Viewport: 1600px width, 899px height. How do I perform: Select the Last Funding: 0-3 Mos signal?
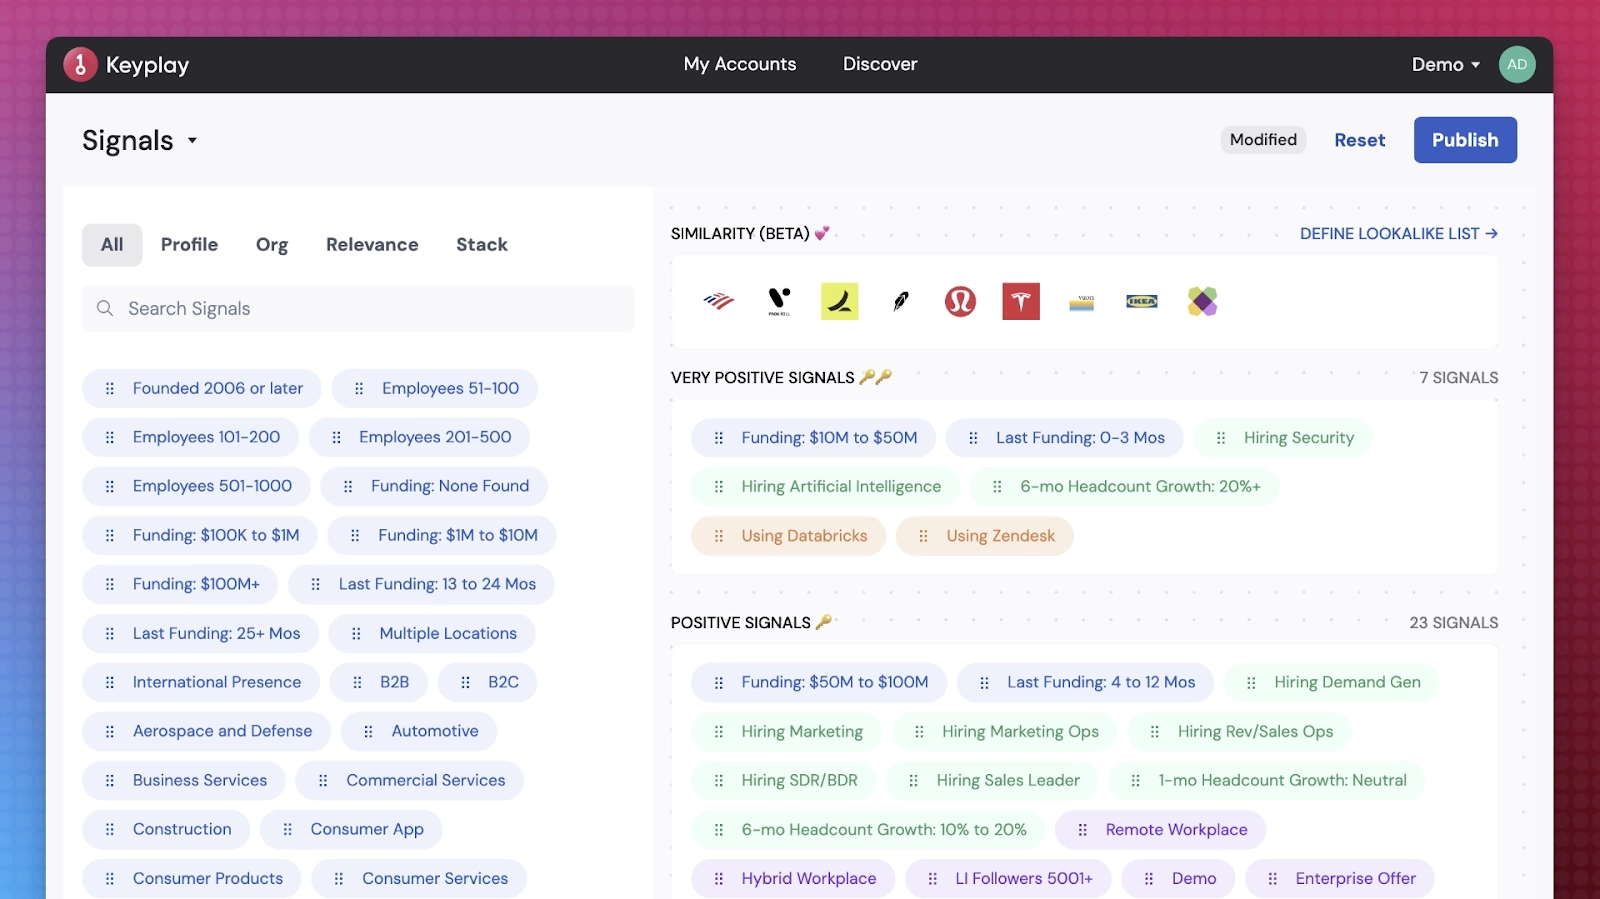tap(1065, 438)
